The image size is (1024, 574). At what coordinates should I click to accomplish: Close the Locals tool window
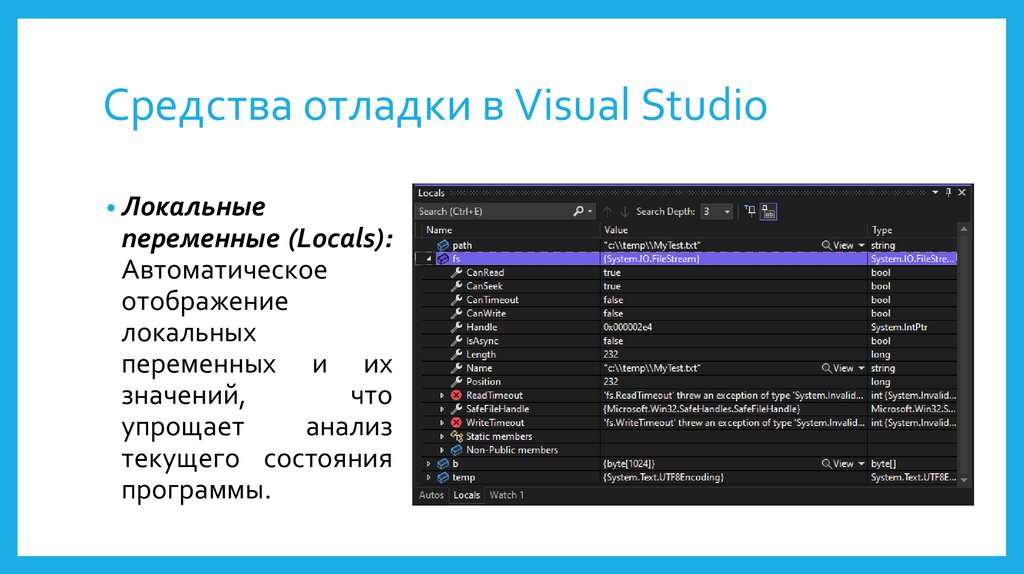point(962,193)
